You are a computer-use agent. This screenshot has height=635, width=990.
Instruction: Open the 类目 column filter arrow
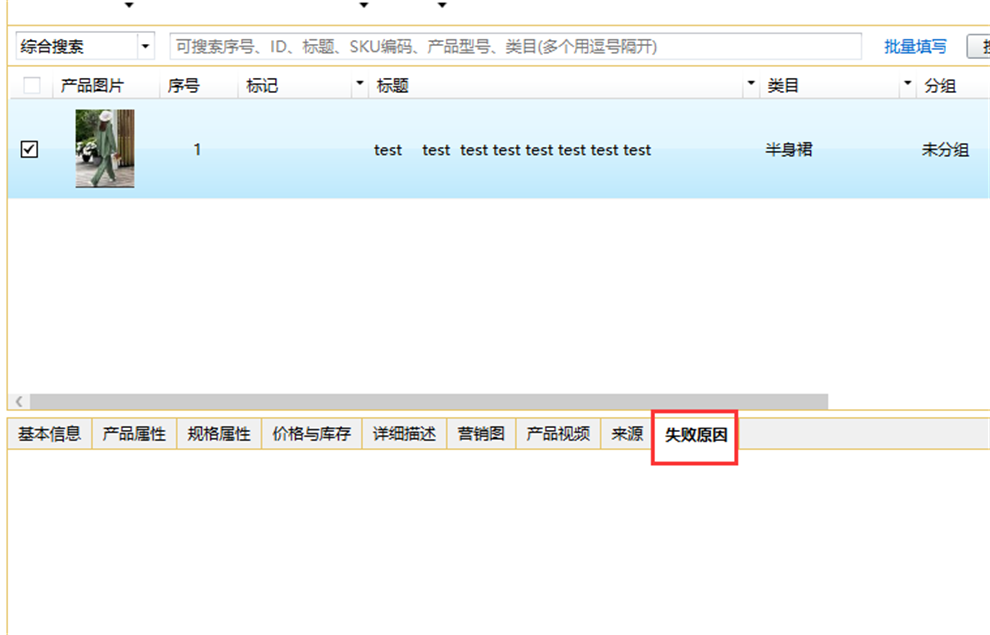907,83
